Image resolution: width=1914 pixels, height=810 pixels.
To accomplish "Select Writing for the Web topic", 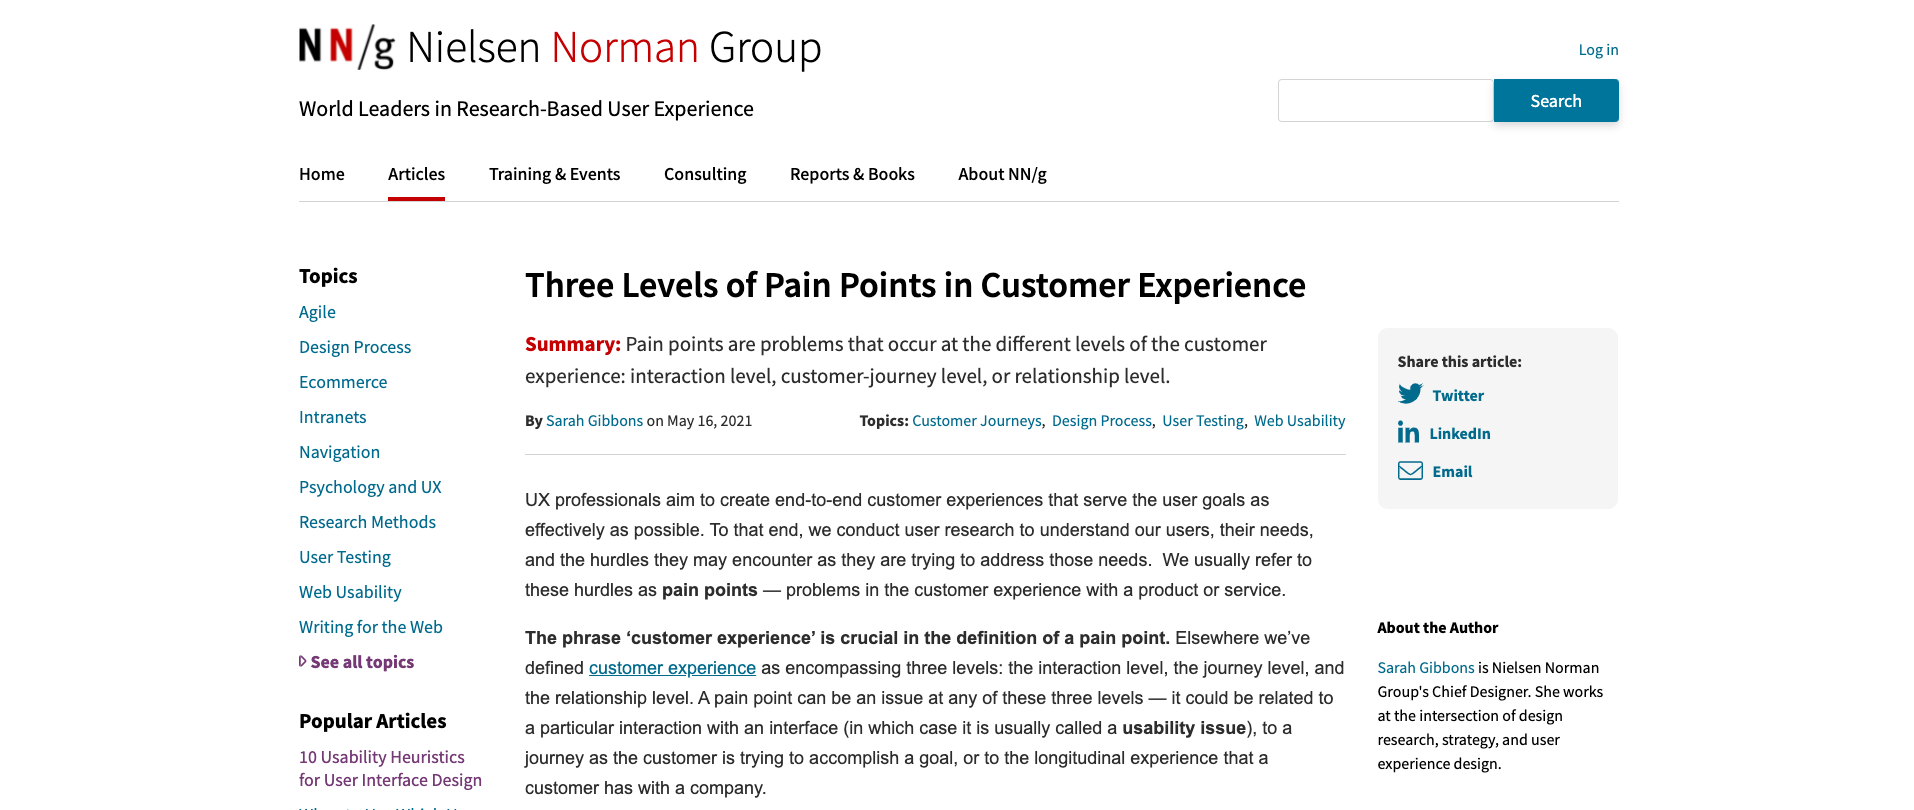I will [370, 627].
